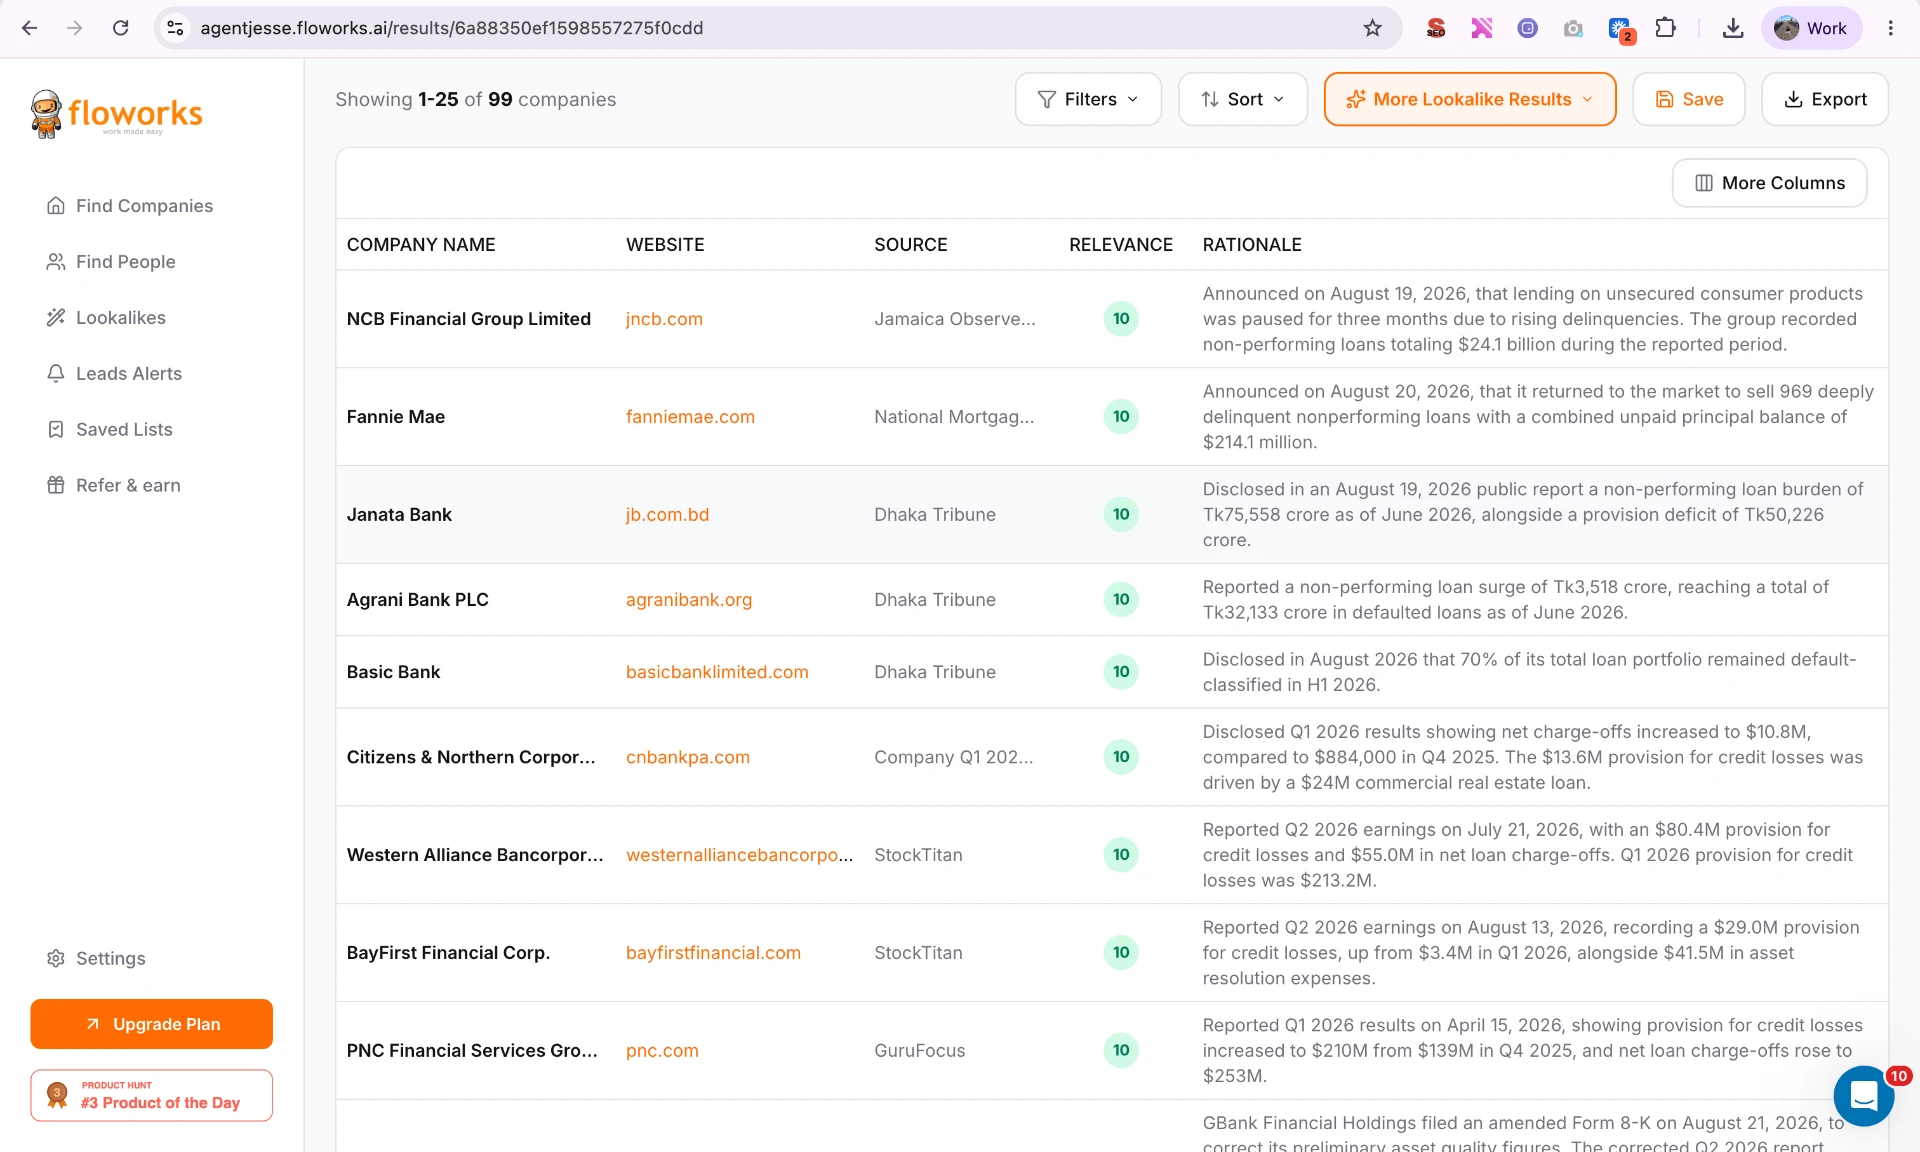Viewport: 1920px width, 1152px height.
Task: Click the COMPANY NAME column header
Action: pyautogui.click(x=421, y=245)
